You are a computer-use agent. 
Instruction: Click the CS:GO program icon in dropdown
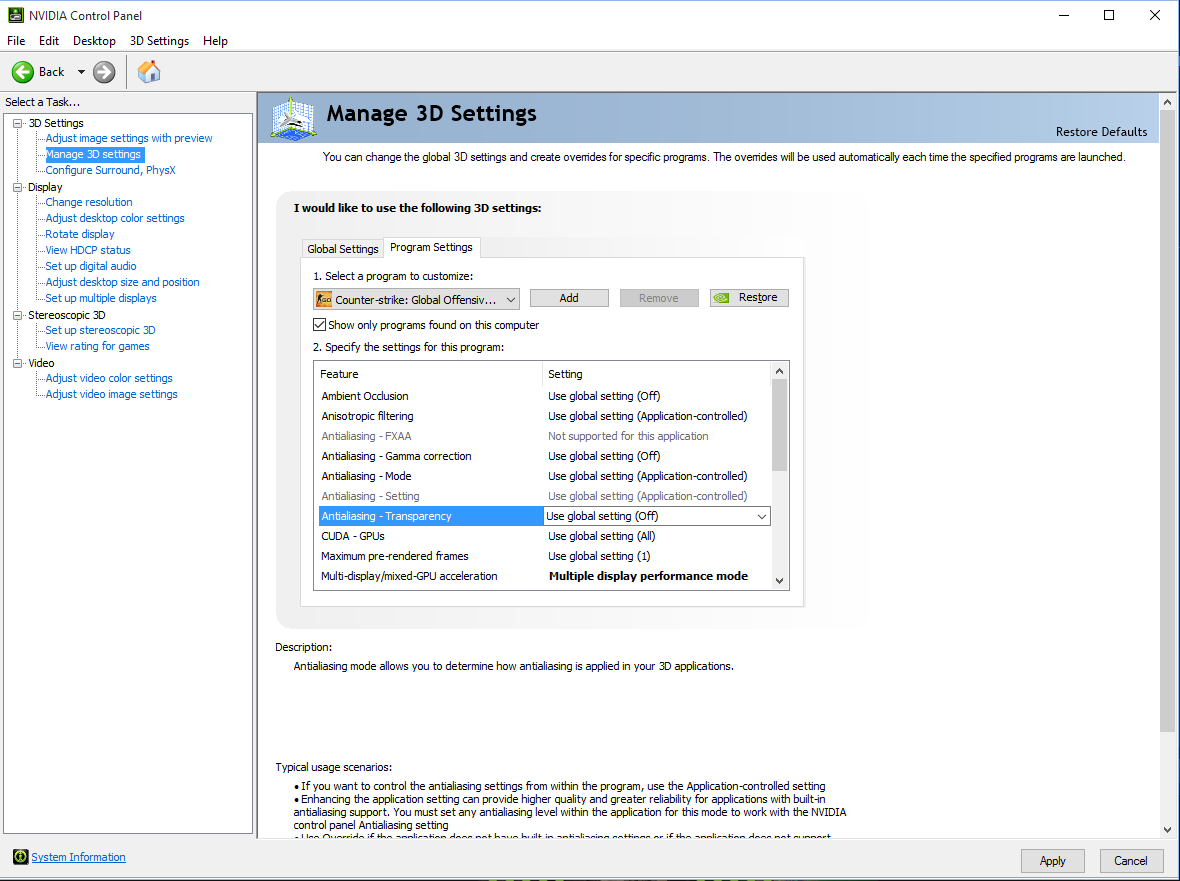pos(324,299)
